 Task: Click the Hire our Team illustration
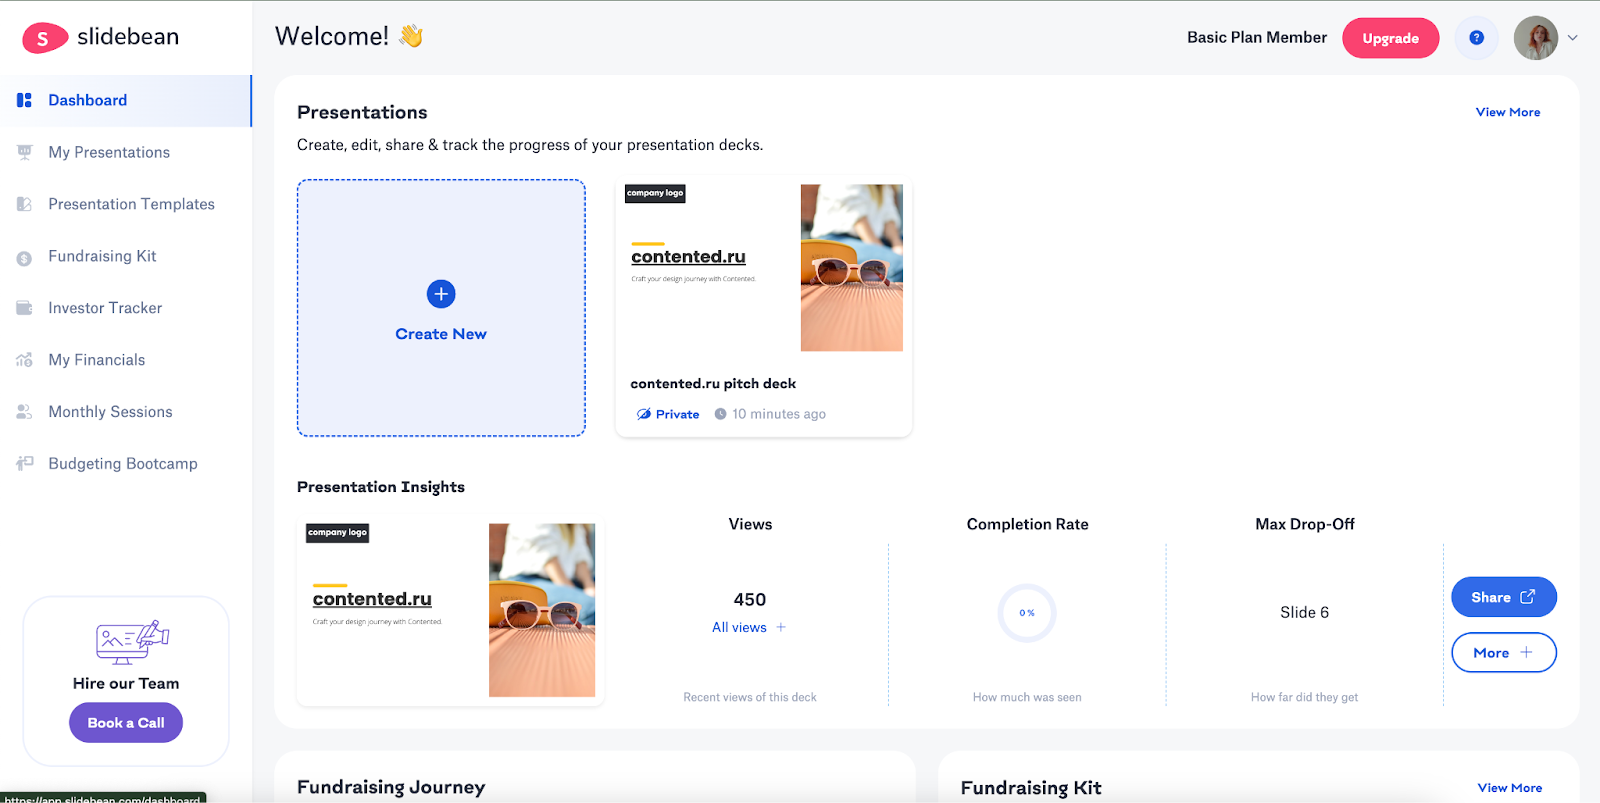click(132, 642)
